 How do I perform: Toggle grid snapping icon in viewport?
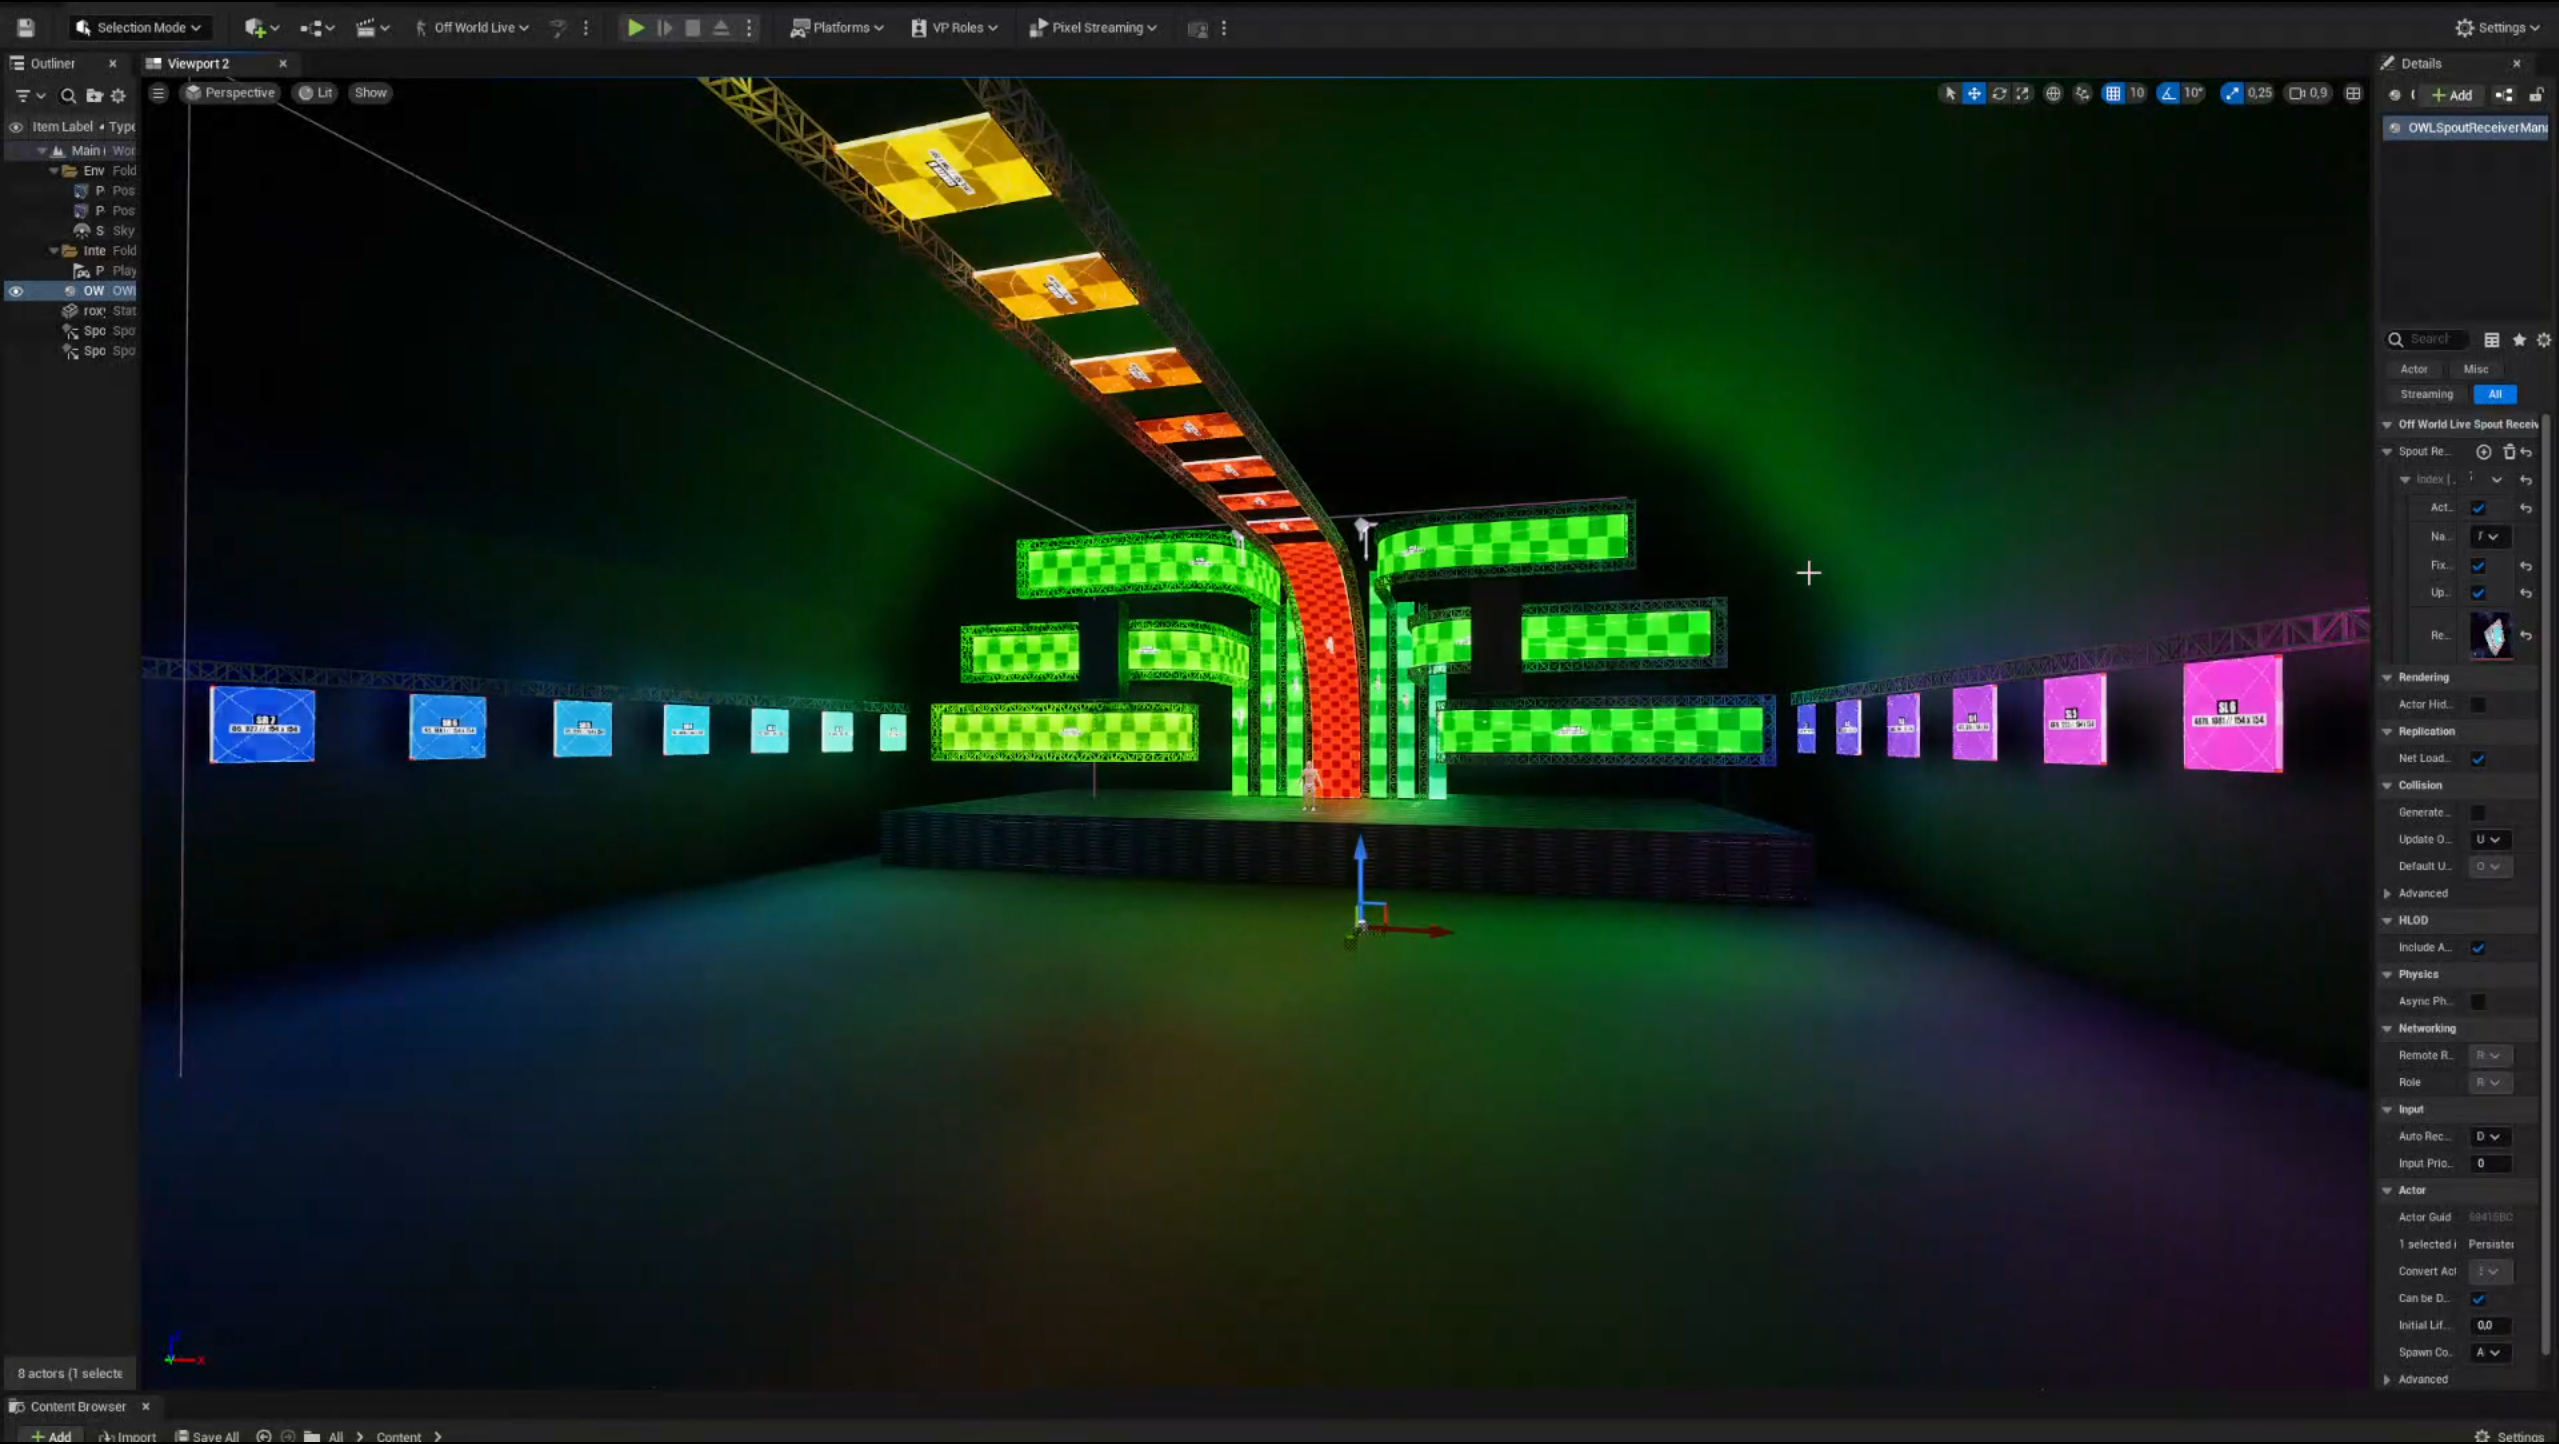click(x=2113, y=93)
